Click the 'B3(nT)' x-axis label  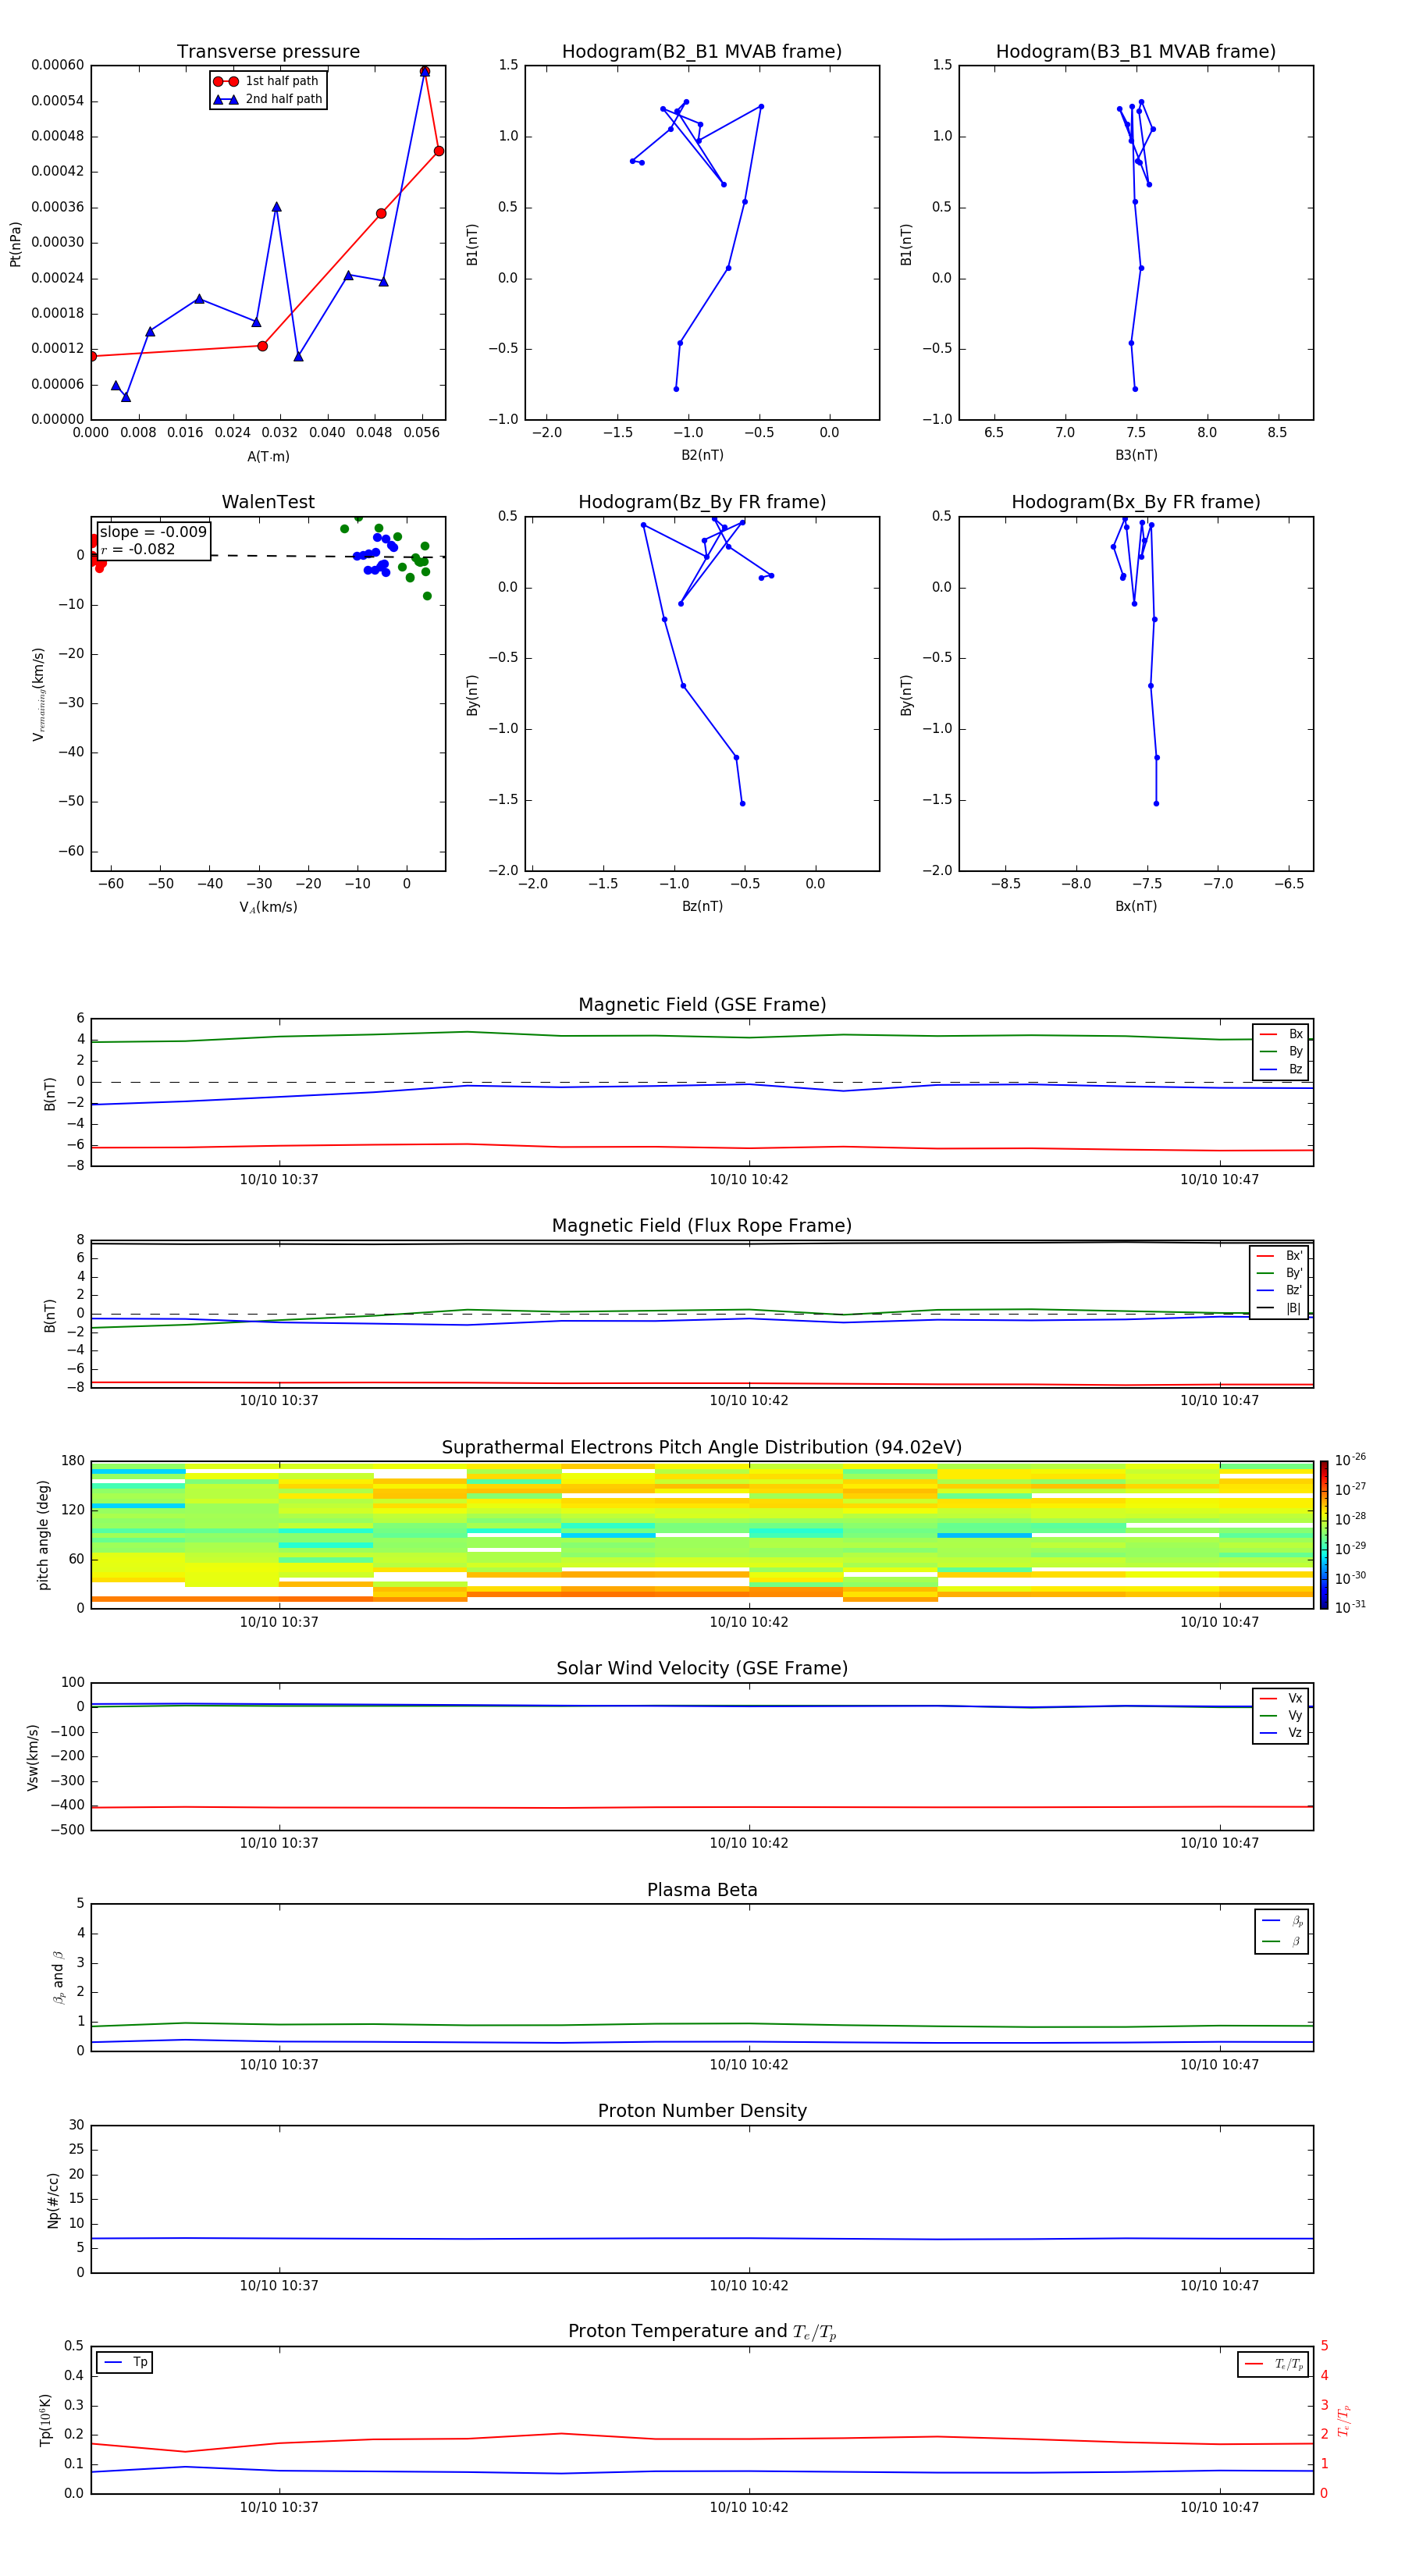[1136, 455]
